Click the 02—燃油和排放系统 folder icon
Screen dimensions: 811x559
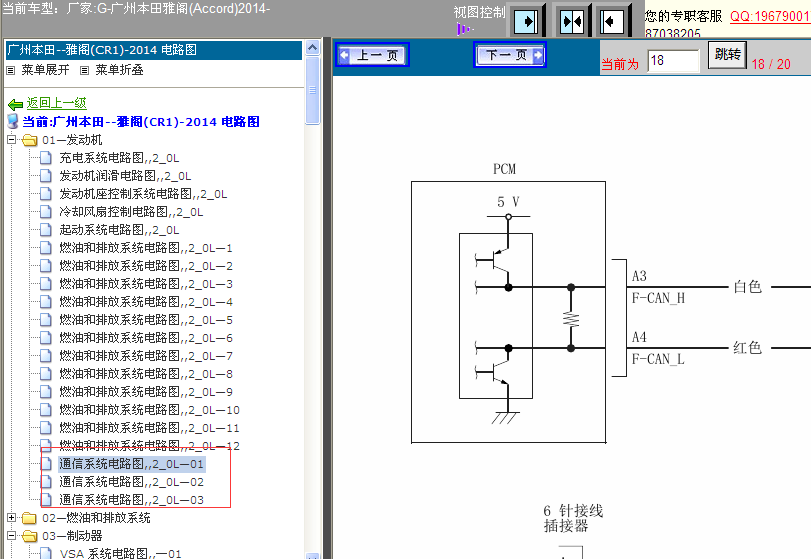pos(30,518)
